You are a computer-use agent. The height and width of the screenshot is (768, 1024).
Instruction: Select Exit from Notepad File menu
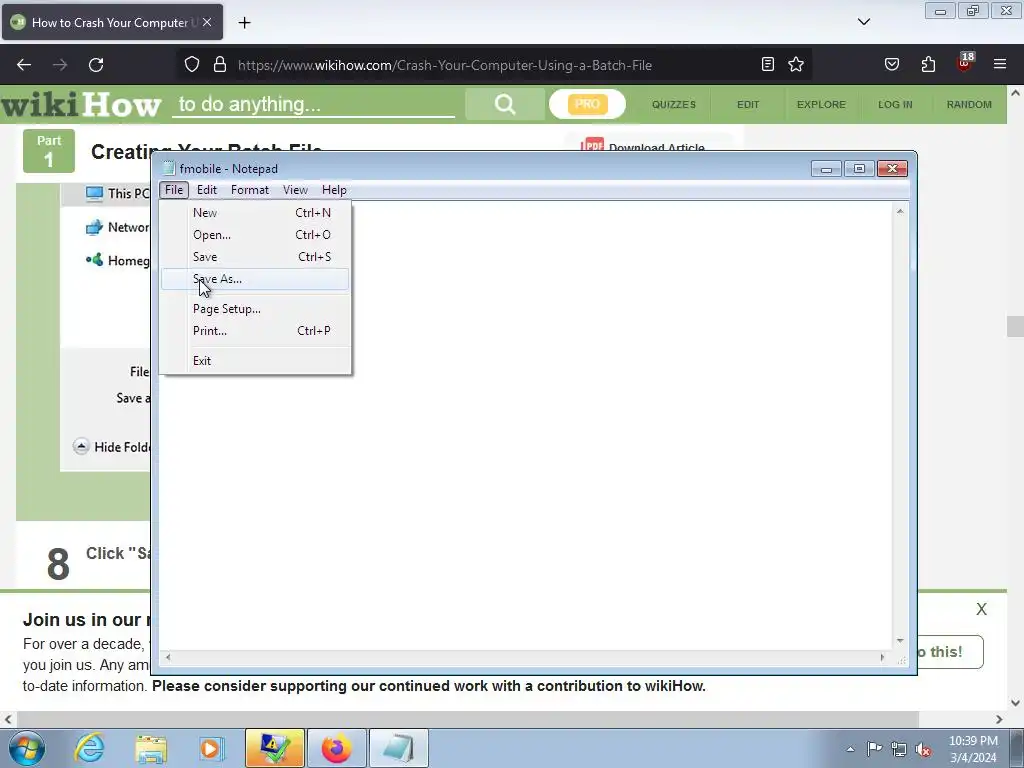[255, 360]
